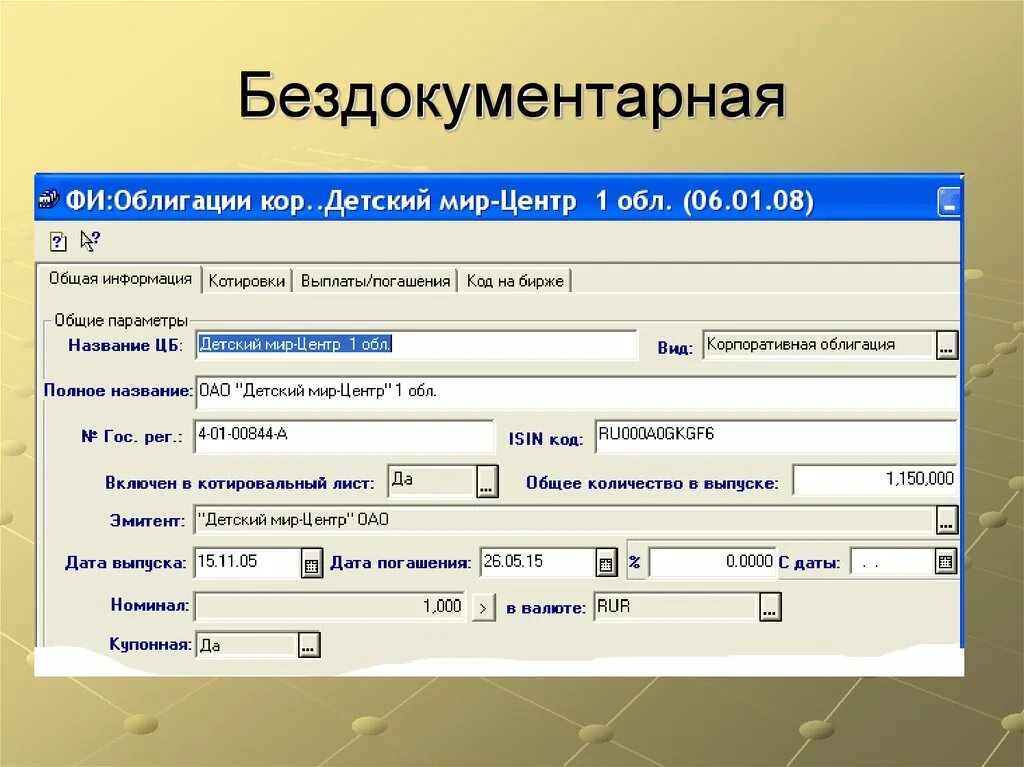1024x767 pixels.
Task: Click the Полное название input field
Action: [x=577, y=392]
